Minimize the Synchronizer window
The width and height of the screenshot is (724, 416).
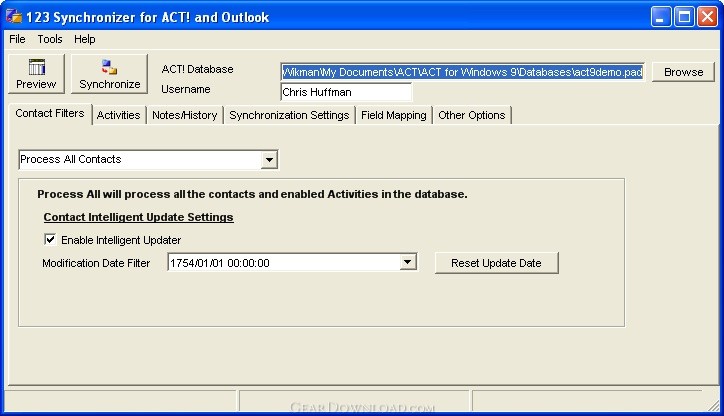point(661,17)
